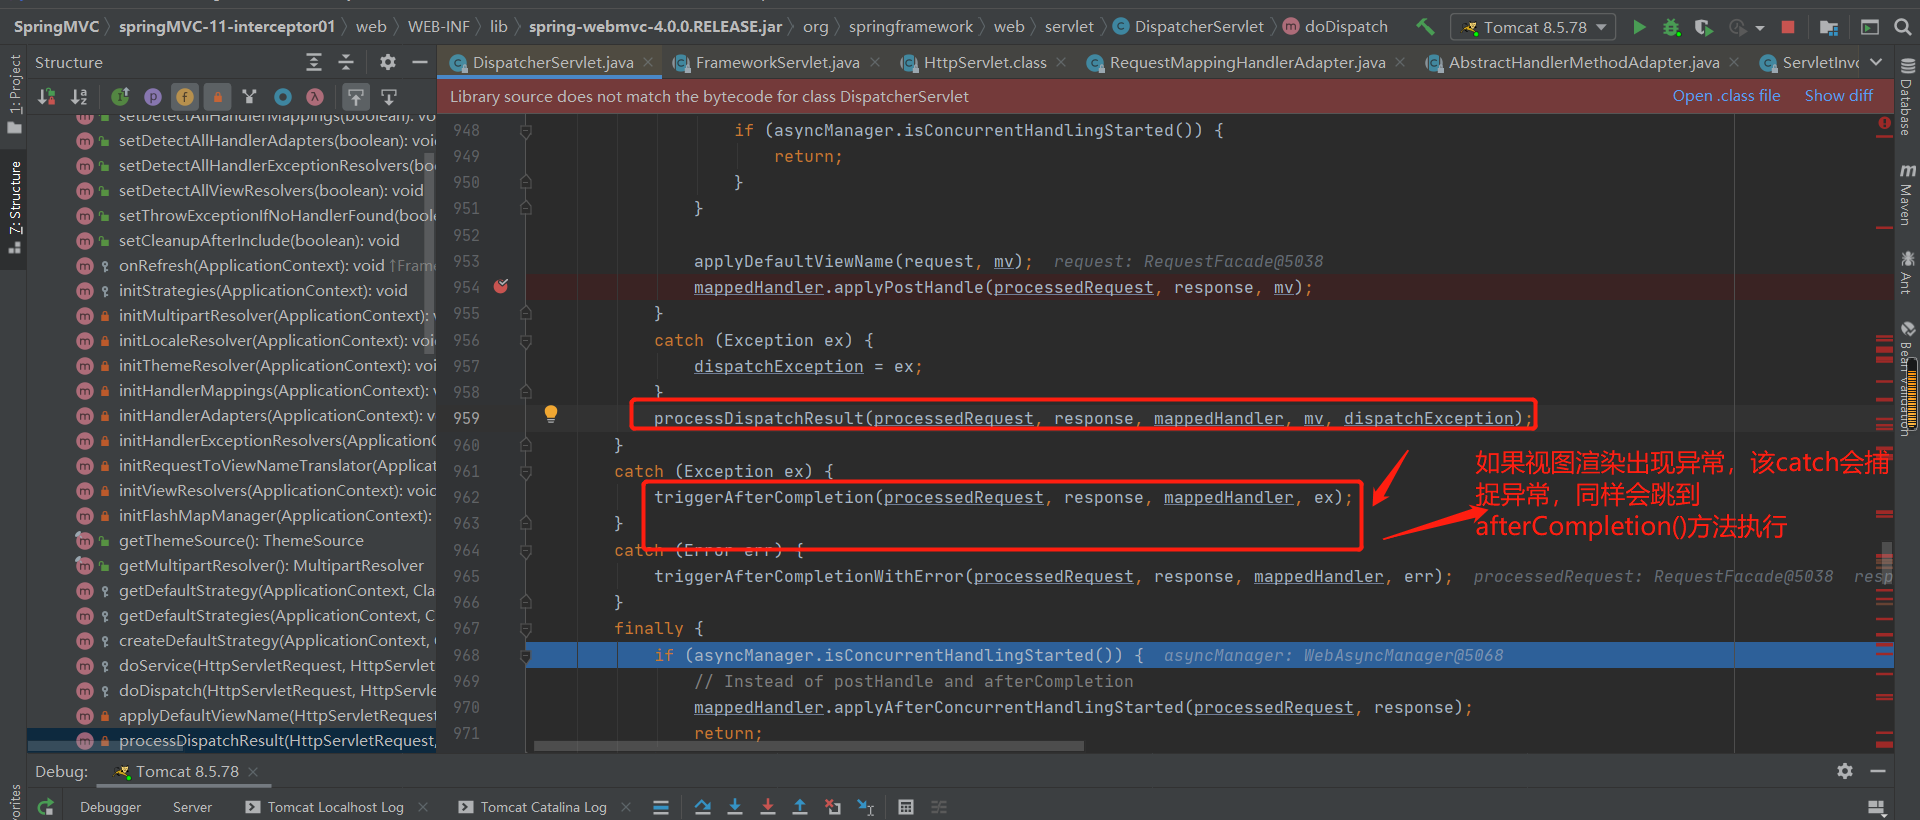Click the Open .class file link
The width and height of the screenshot is (1920, 820).
click(x=1726, y=96)
